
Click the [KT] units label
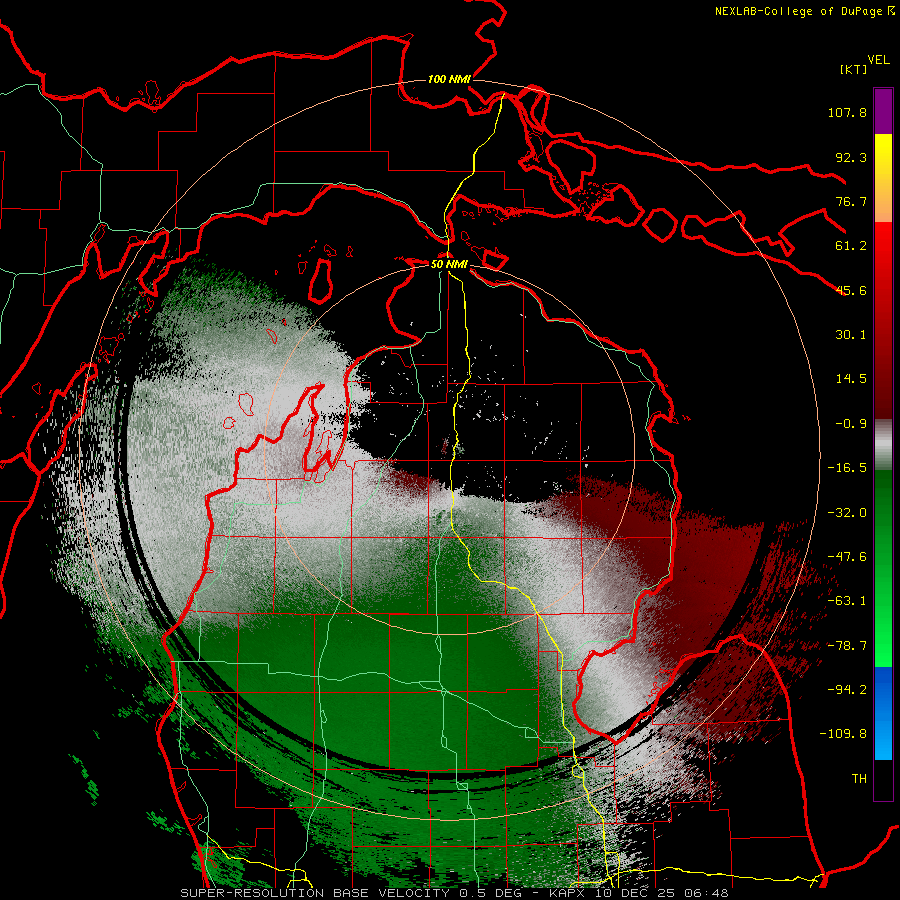point(853,69)
